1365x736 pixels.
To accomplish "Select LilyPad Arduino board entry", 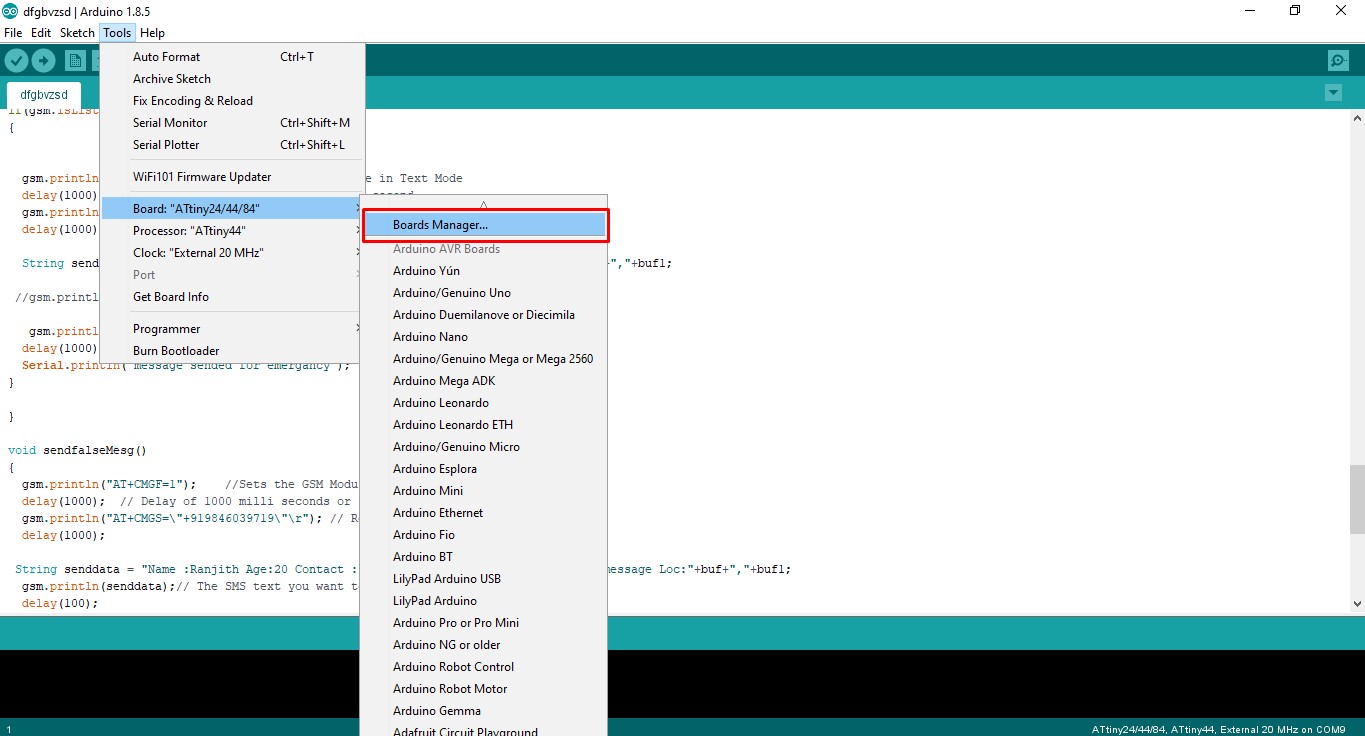I will tap(484, 601).
